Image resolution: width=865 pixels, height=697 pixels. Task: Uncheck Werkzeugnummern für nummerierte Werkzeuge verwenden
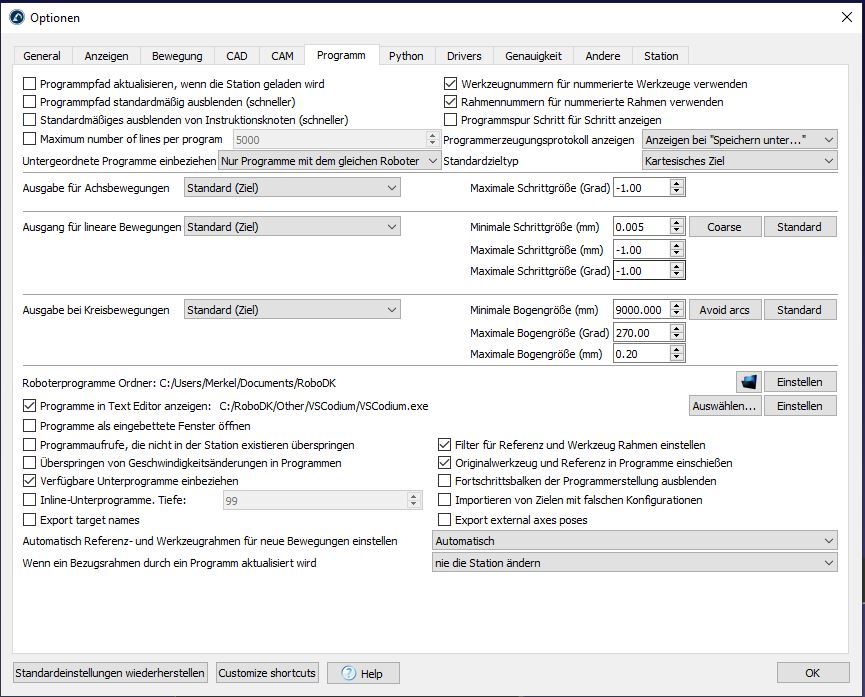pyautogui.click(x=451, y=84)
